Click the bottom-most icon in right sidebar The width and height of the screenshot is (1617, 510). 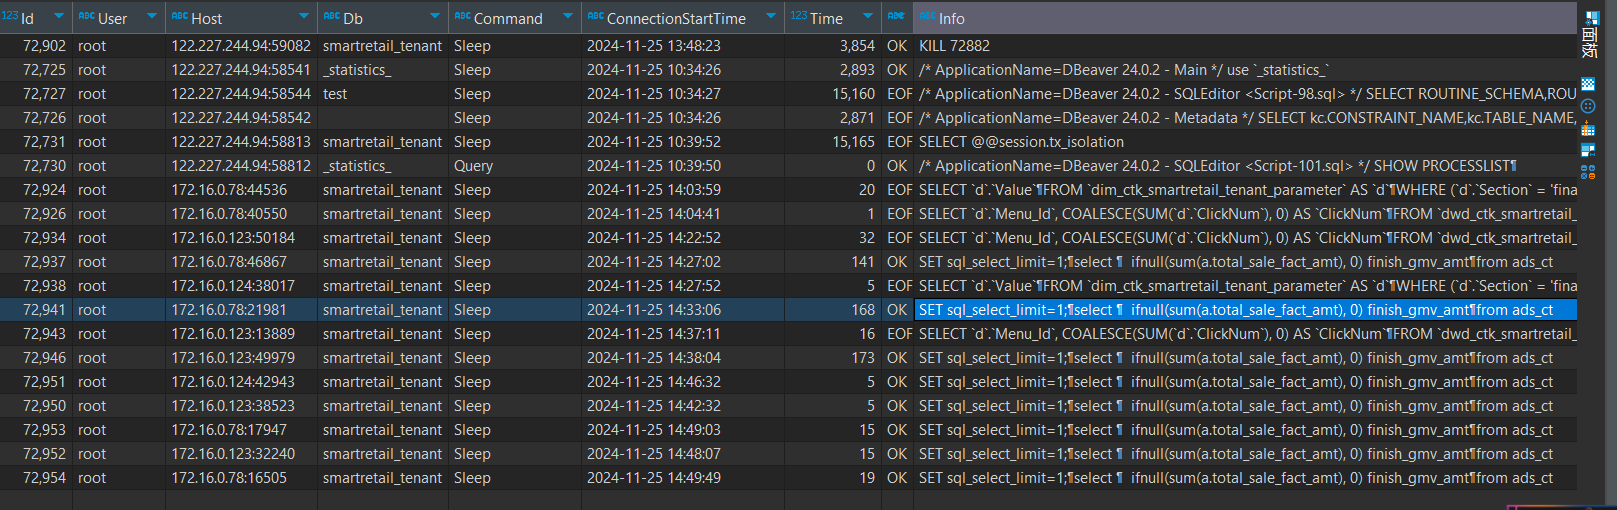click(x=1588, y=172)
